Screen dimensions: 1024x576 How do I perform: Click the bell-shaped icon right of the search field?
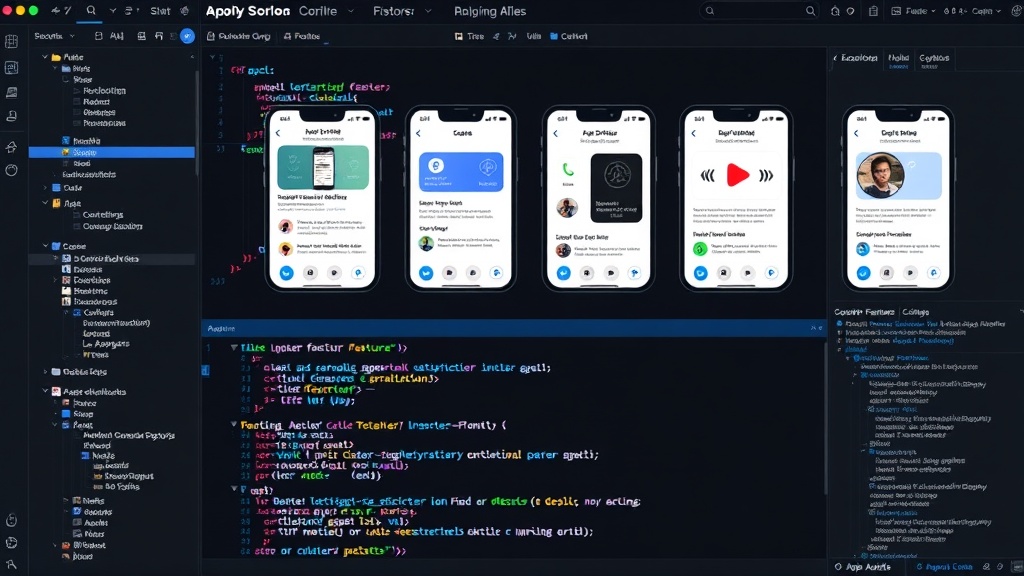point(835,11)
